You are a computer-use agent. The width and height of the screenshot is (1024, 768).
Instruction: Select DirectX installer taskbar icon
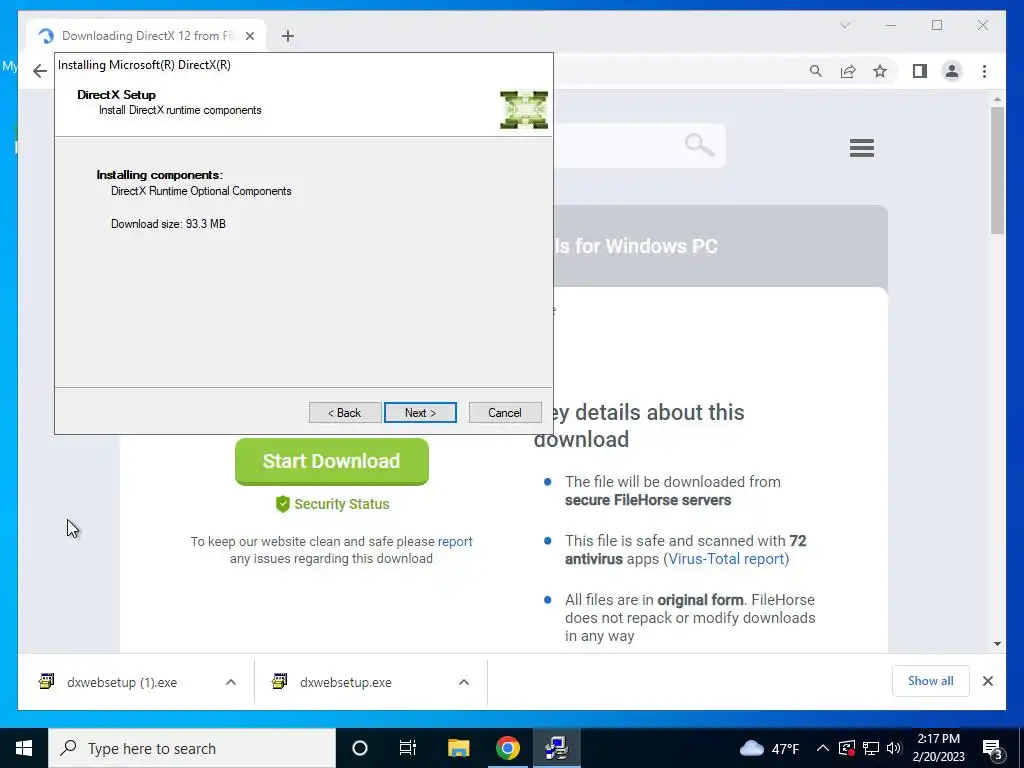[556, 748]
